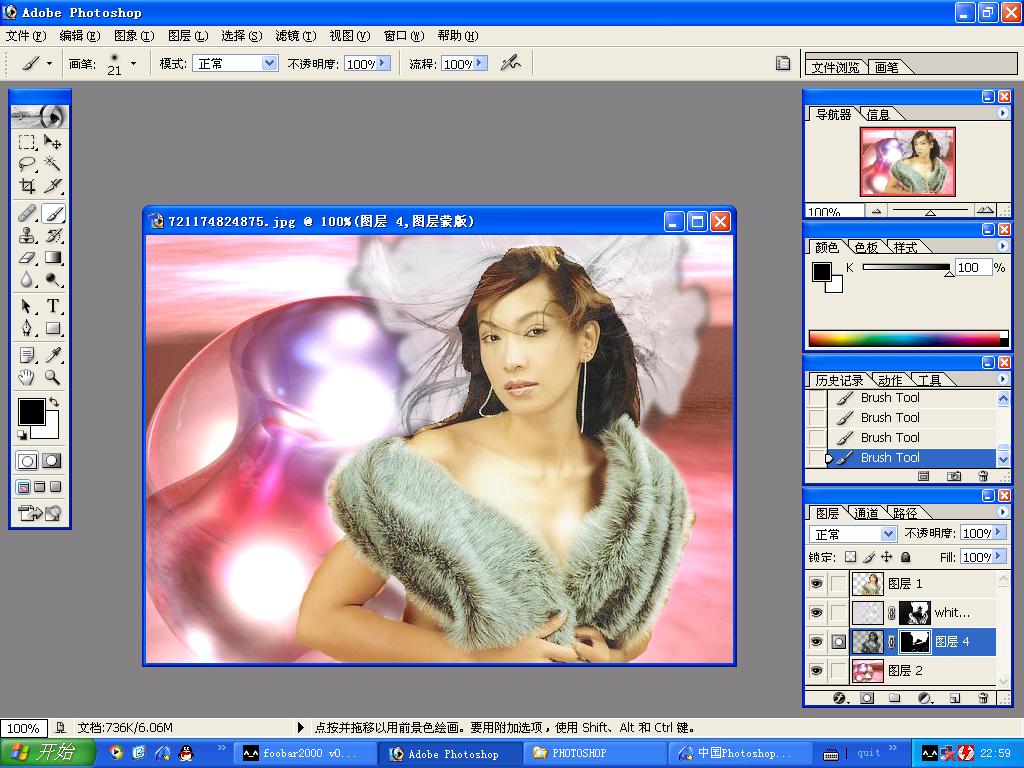
Task: Click the Navigator zoom out button
Action: pos(876,211)
